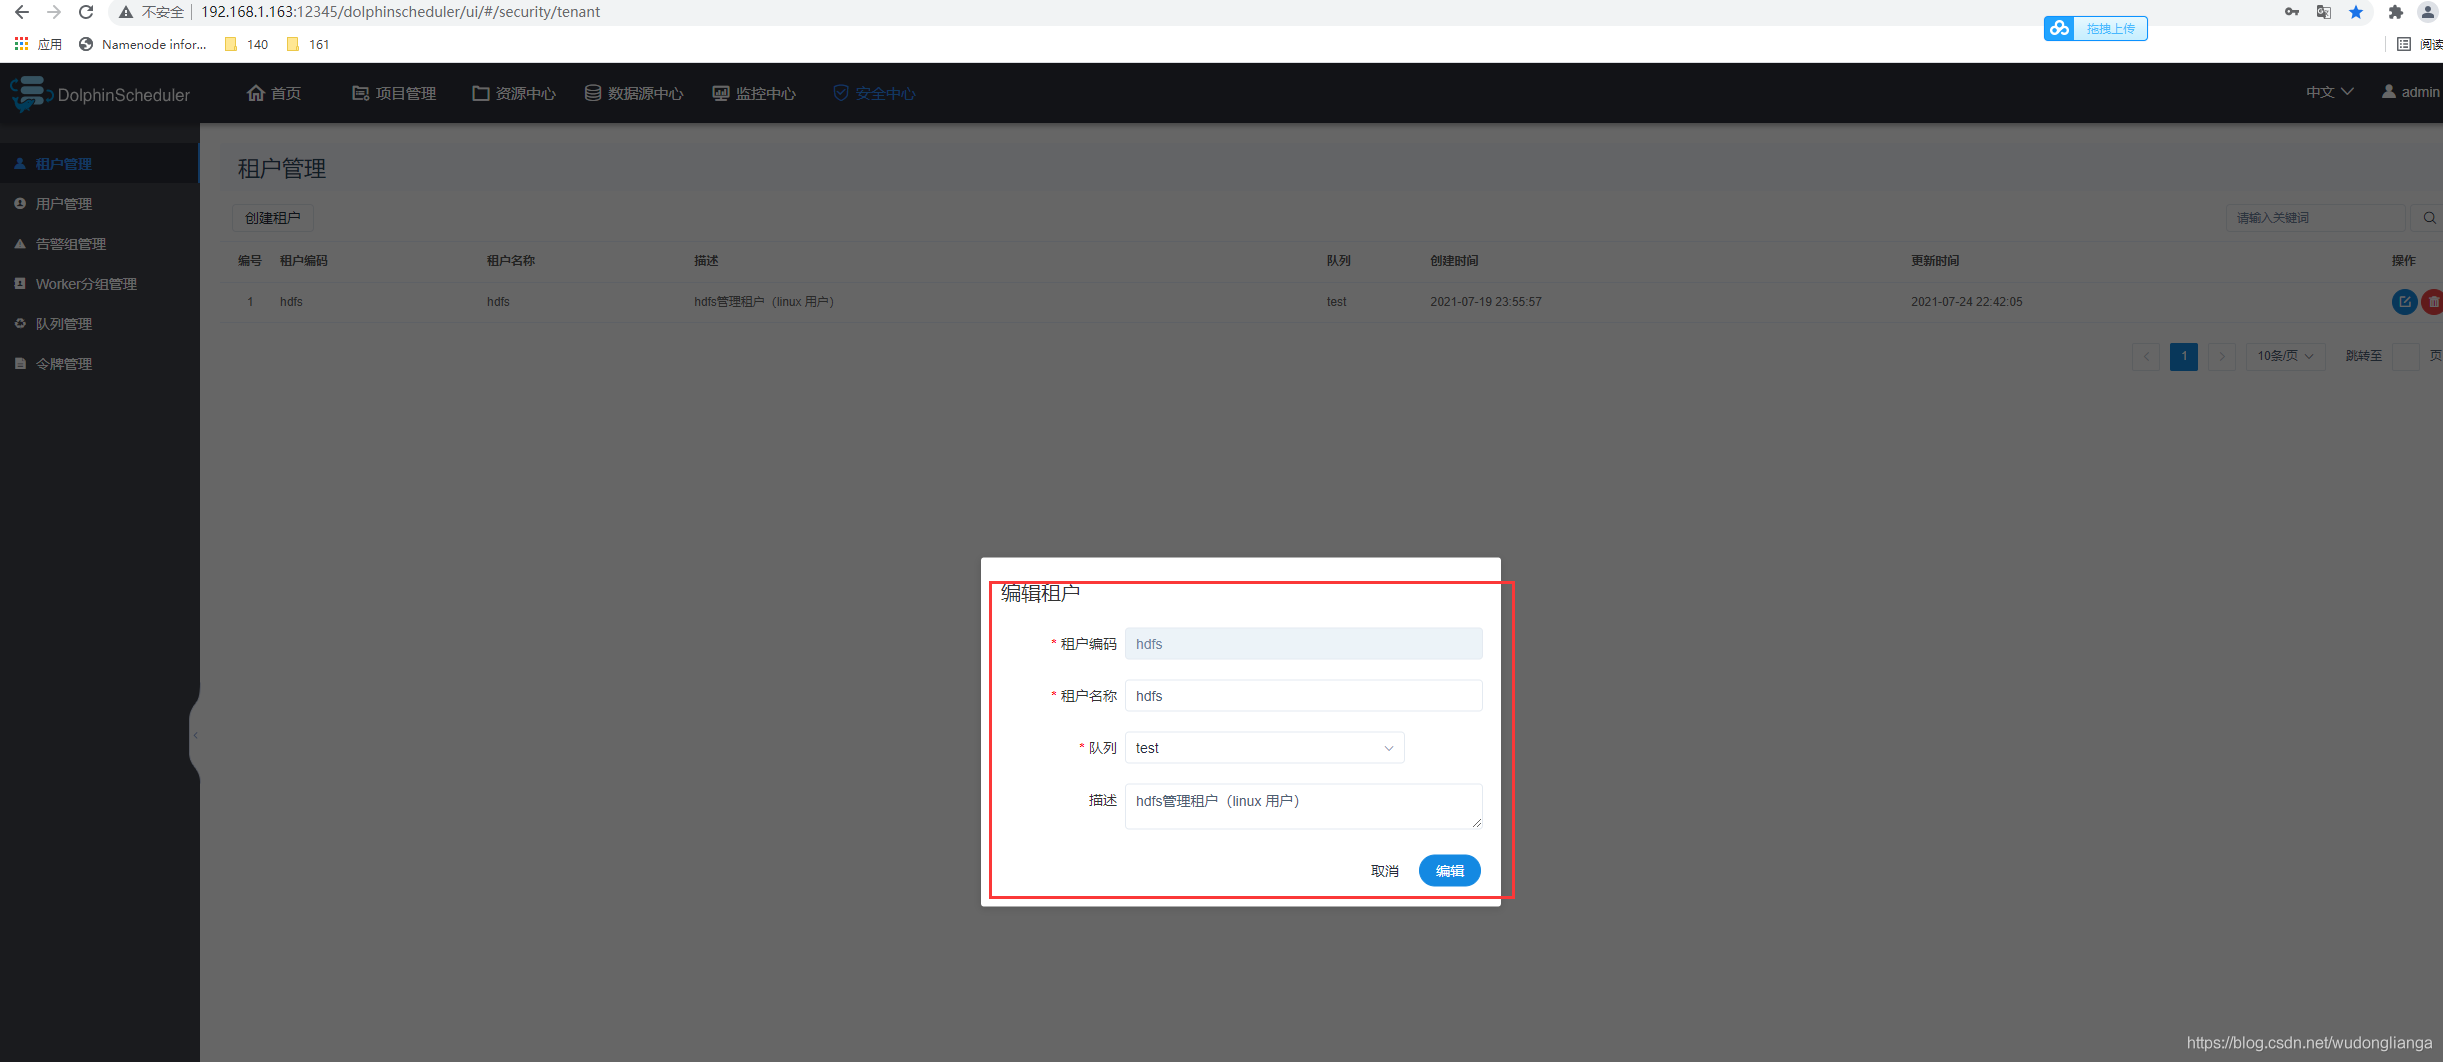Image resolution: width=2443 pixels, height=1062 pixels.
Task: Collapse the left sidebar with handle
Action: pyautogui.click(x=195, y=735)
